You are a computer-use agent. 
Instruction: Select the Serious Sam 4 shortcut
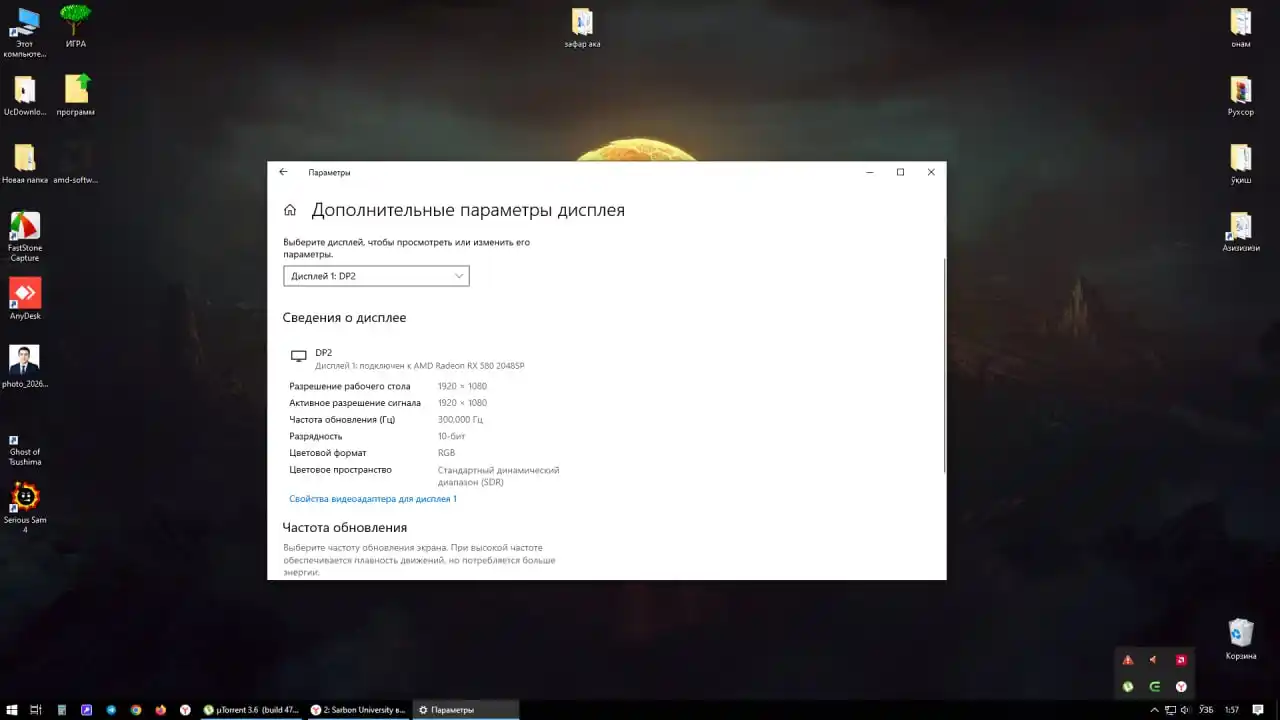[x=25, y=508]
